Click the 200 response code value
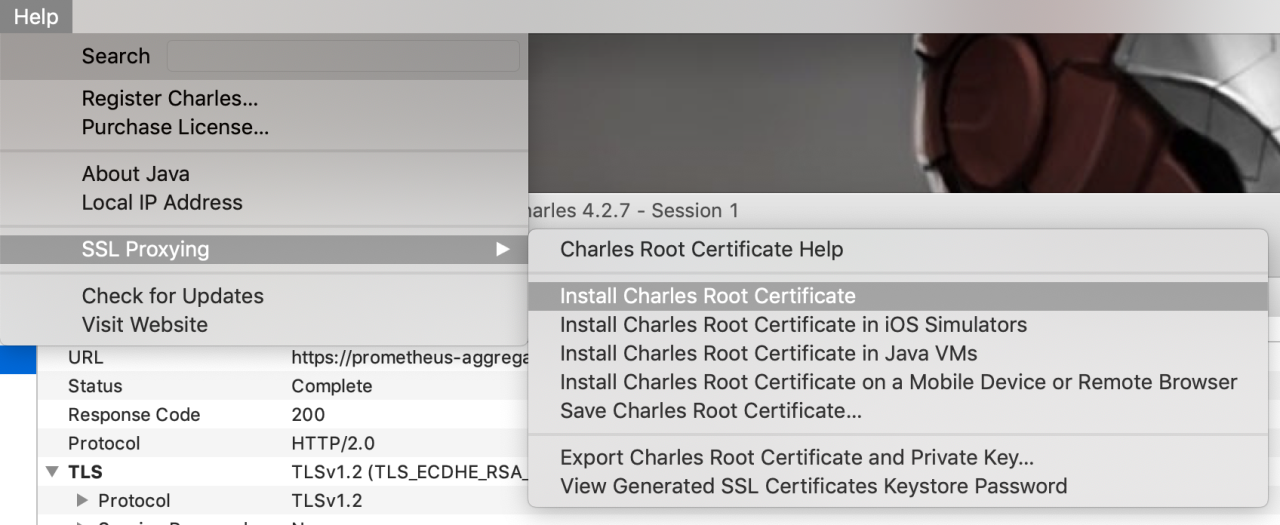 click(x=308, y=415)
